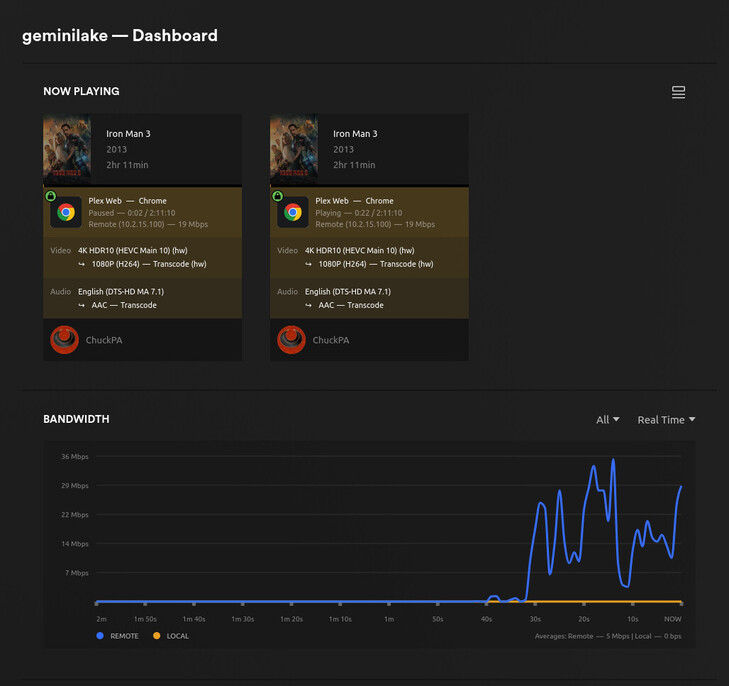This screenshot has width=729, height=686.
Task: Click blue remote bandwidth peak near 36 Mbps
Action: [613, 460]
